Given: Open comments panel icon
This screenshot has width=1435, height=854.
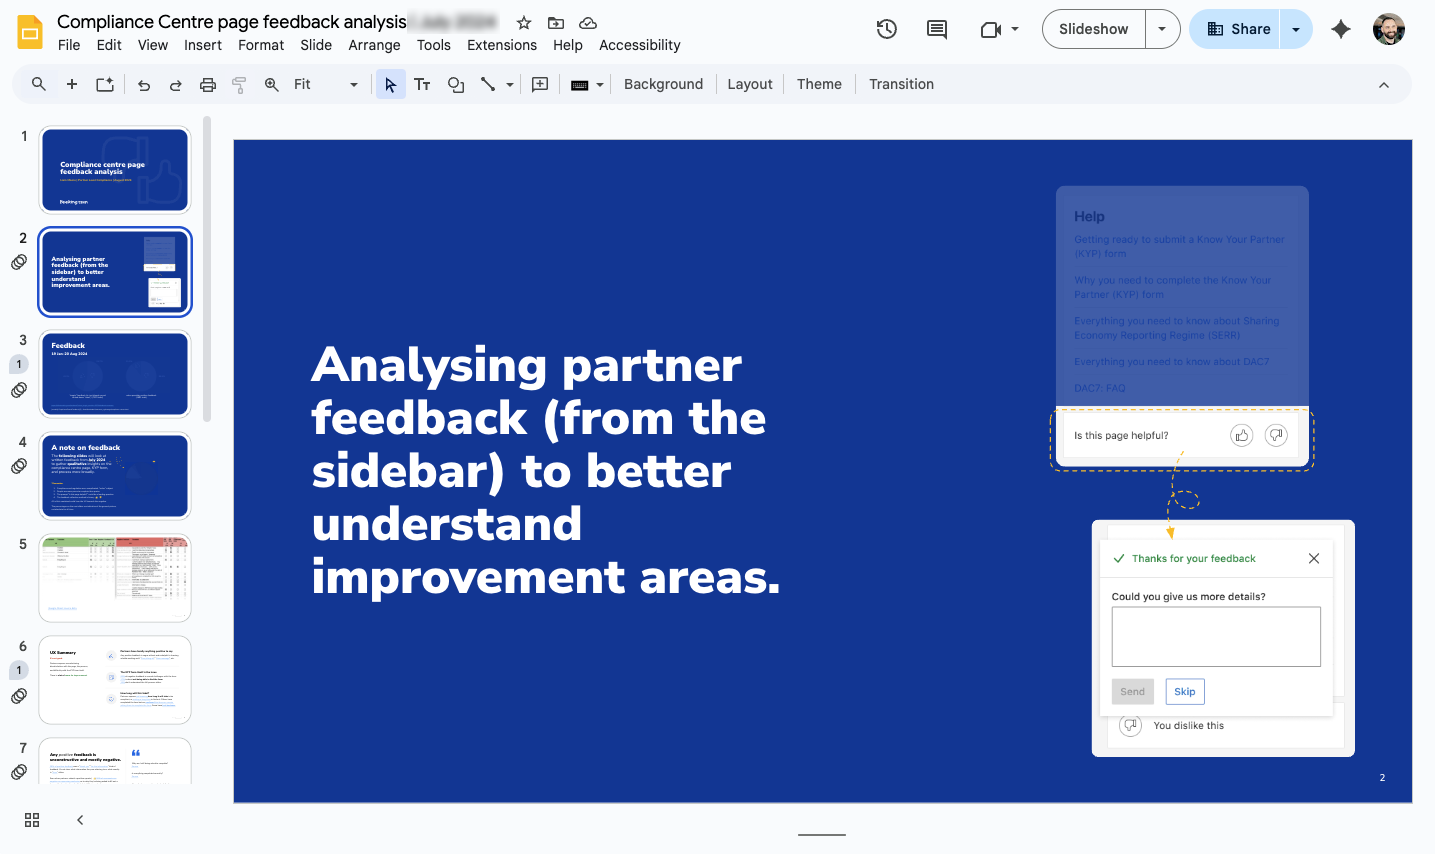Looking at the screenshot, I should (936, 29).
